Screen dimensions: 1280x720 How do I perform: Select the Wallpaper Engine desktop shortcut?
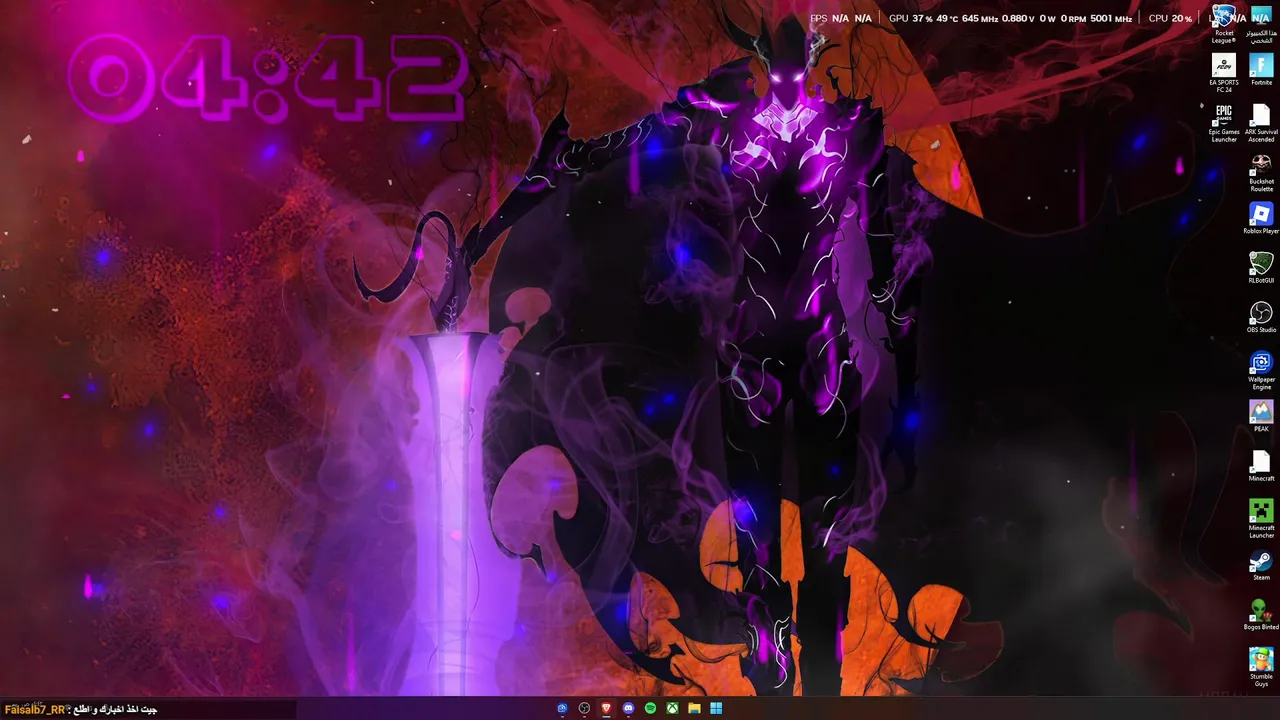pos(1261,370)
